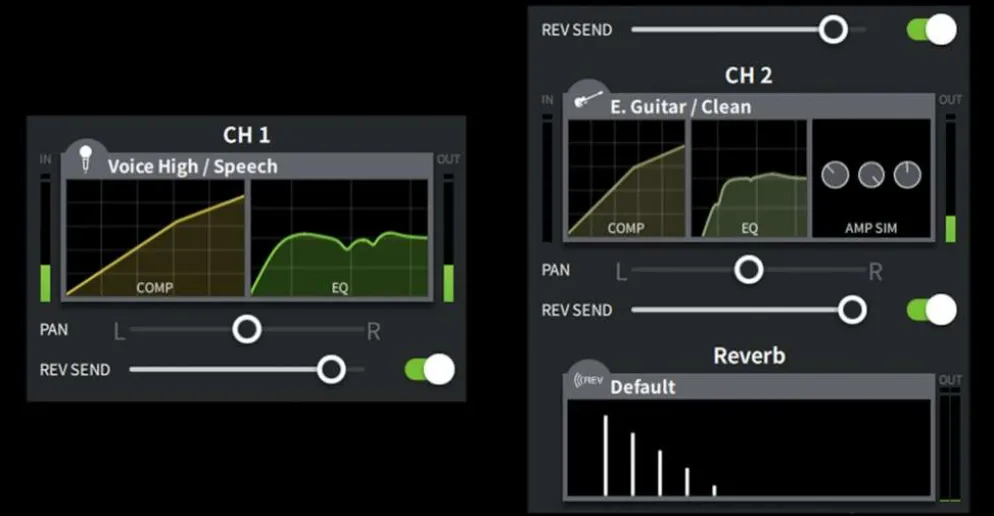Click the electric guitar icon on CH 2
The height and width of the screenshot is (516, 994).
[x=588, y=100]
